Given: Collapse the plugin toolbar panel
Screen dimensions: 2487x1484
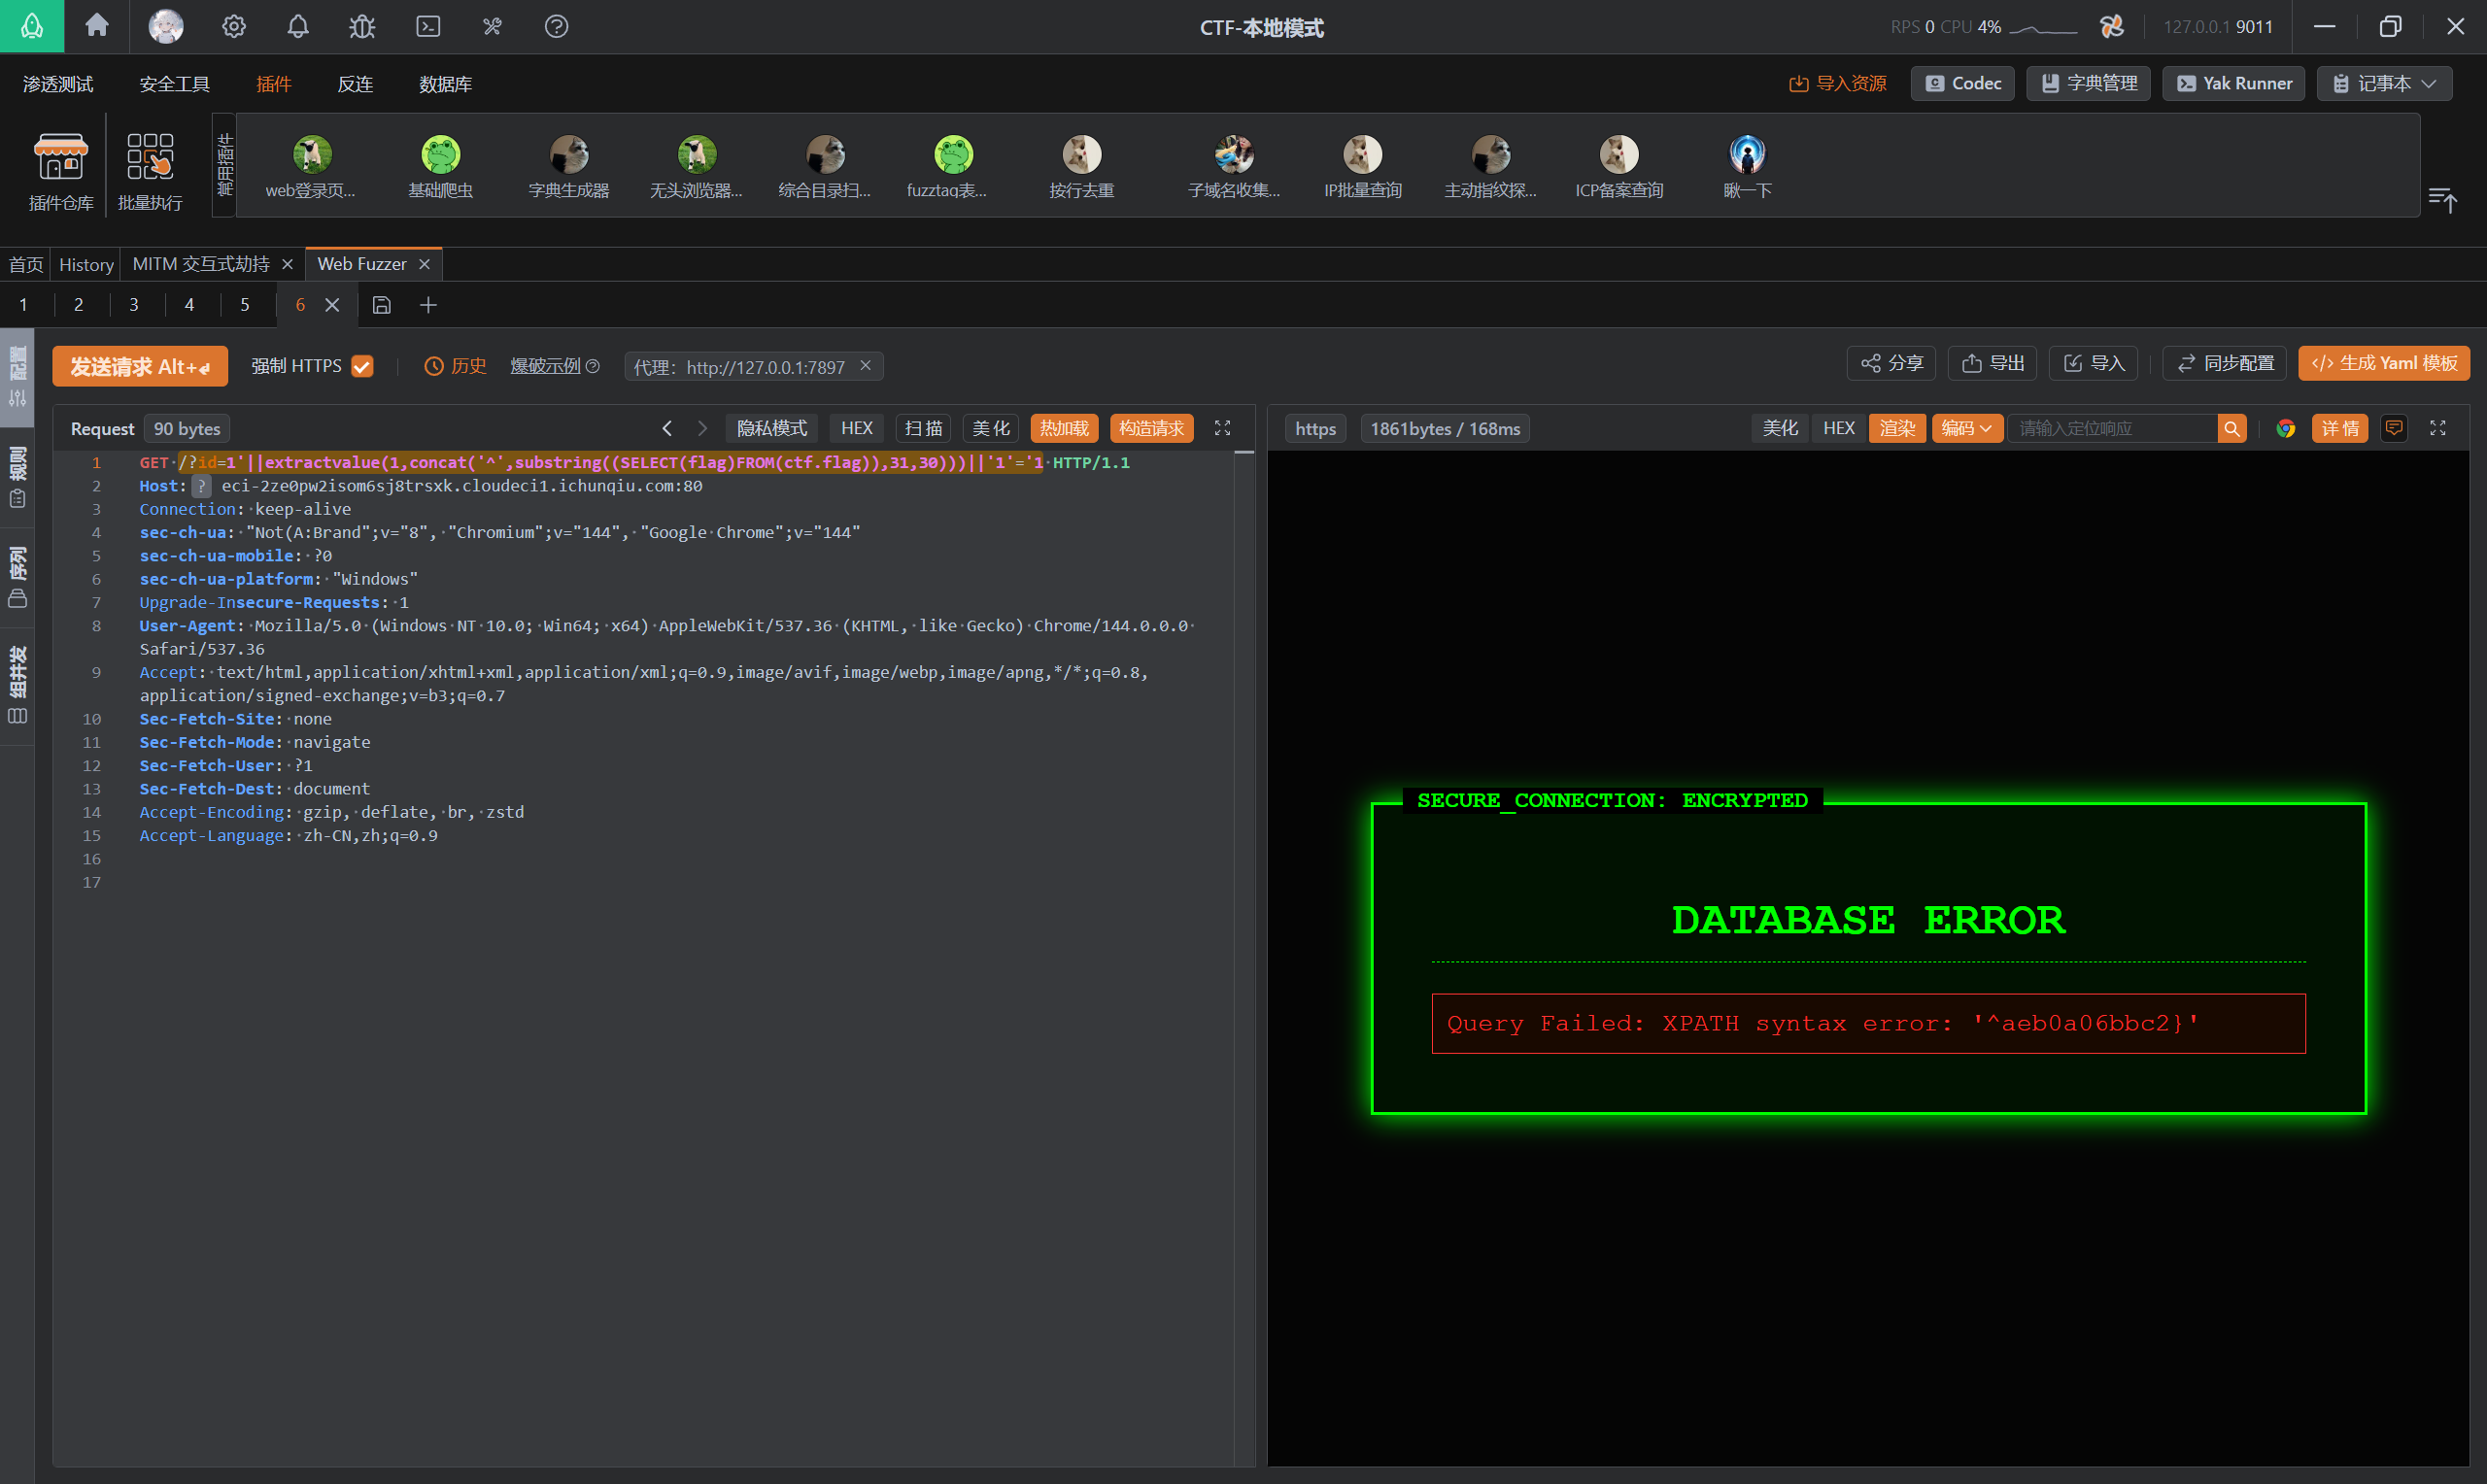Looking at the screenshot, I should [x=2442, y=199].
